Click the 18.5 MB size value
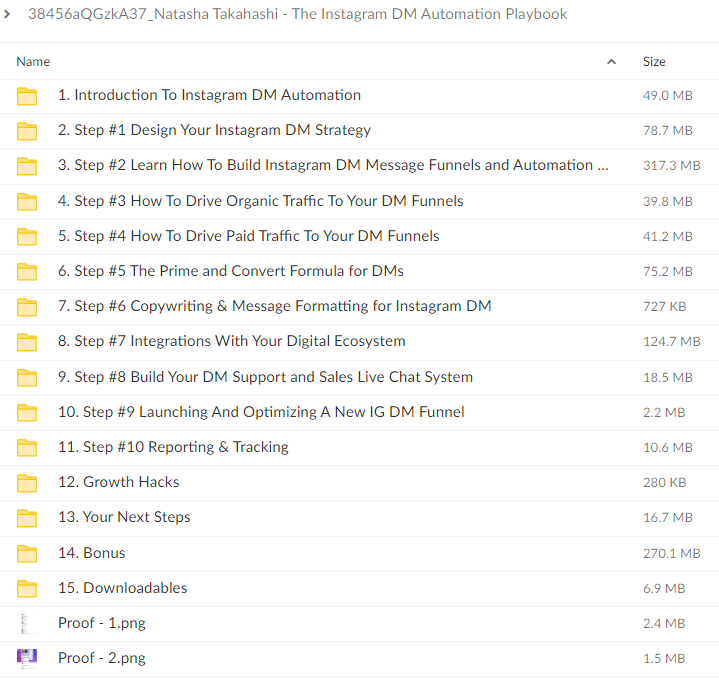Screen dimensions: 719x687 (668, 377)
